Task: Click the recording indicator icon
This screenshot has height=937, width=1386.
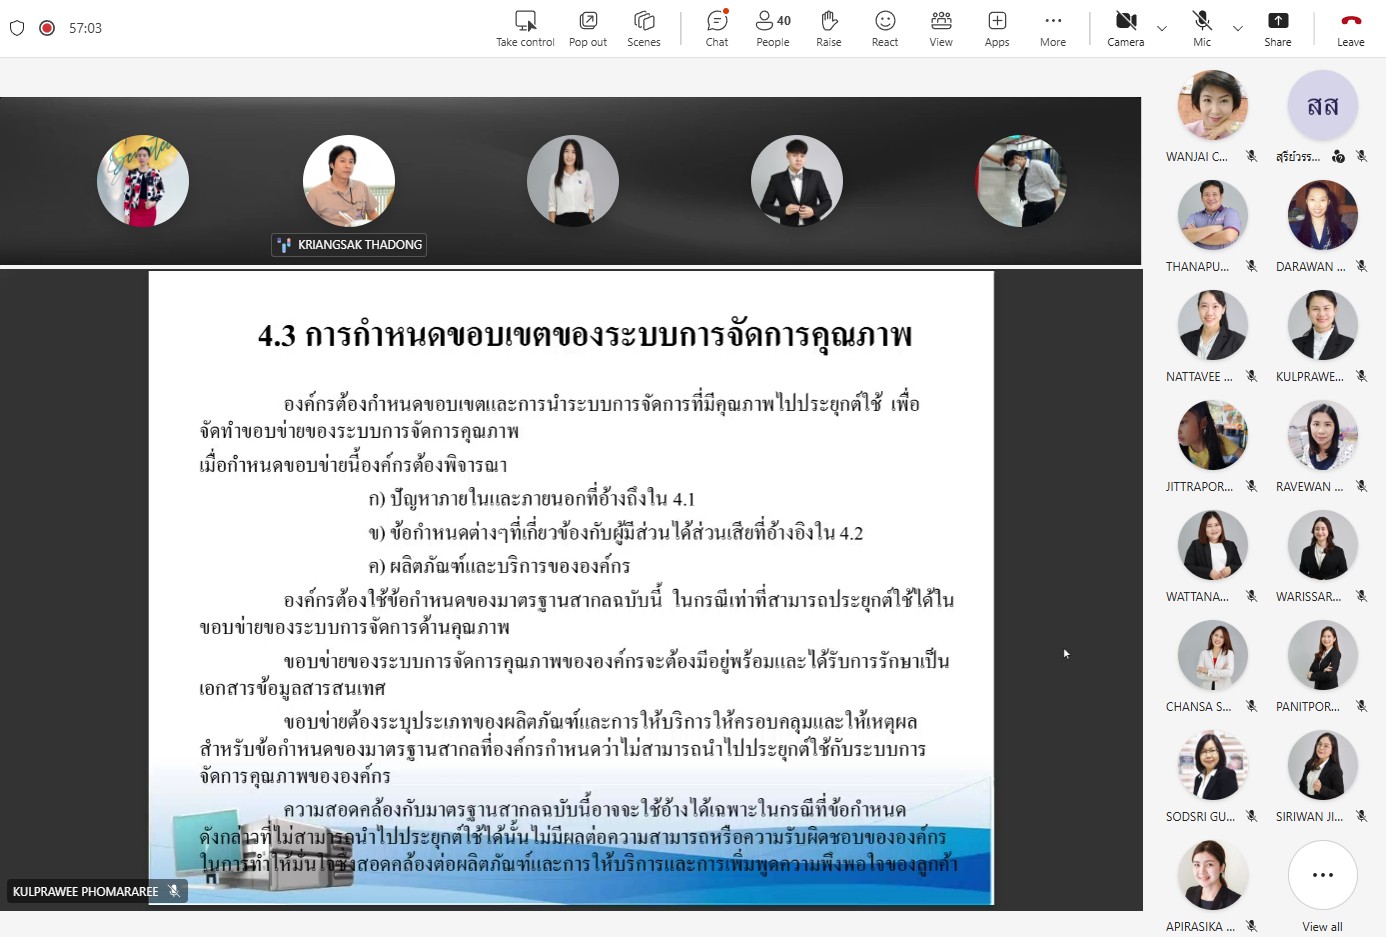Action: tap(47, 28)
